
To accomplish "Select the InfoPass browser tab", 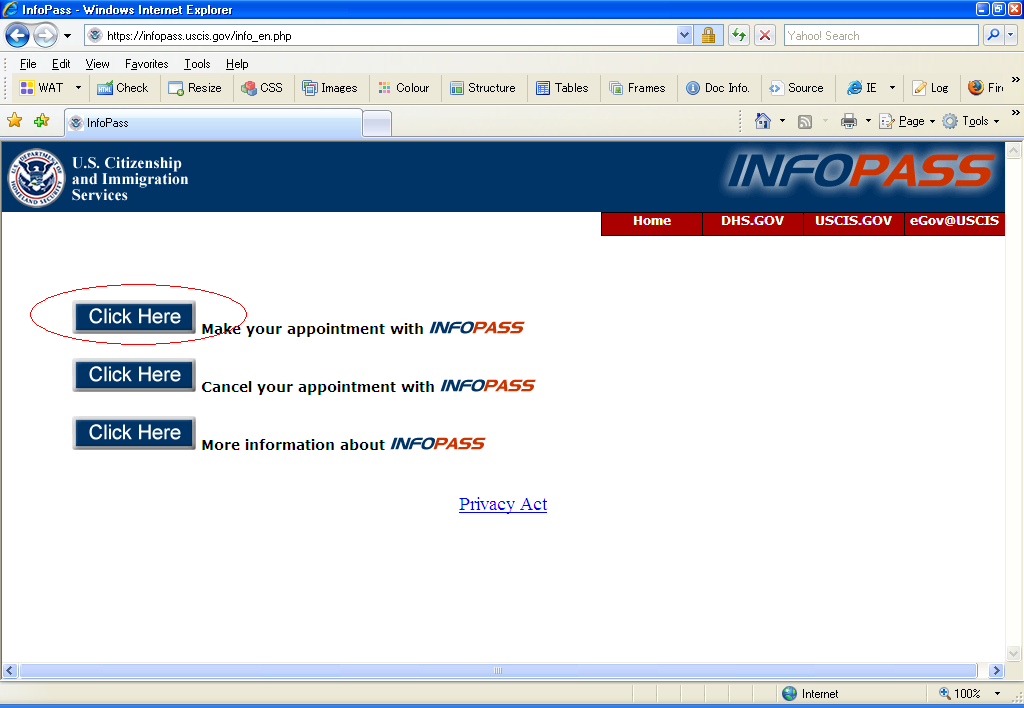I will pos(214,123).
